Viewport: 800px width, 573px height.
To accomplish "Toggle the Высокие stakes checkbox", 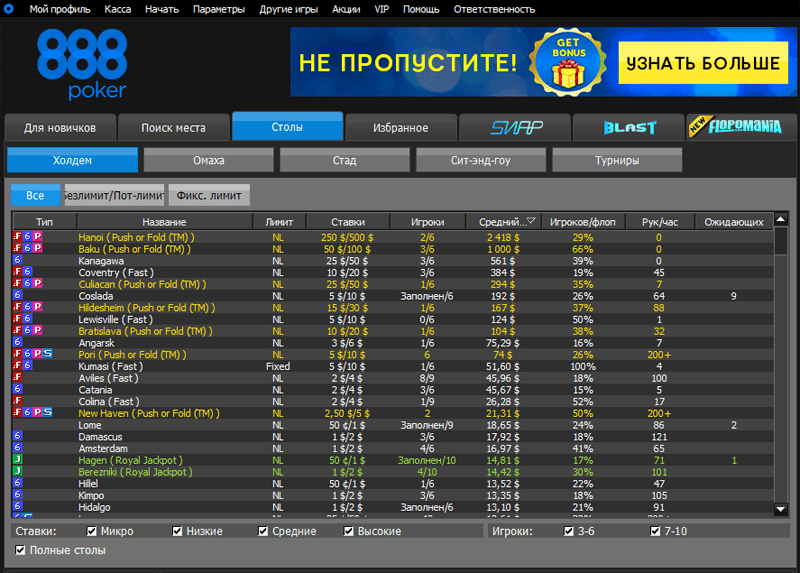I will 348,532.
